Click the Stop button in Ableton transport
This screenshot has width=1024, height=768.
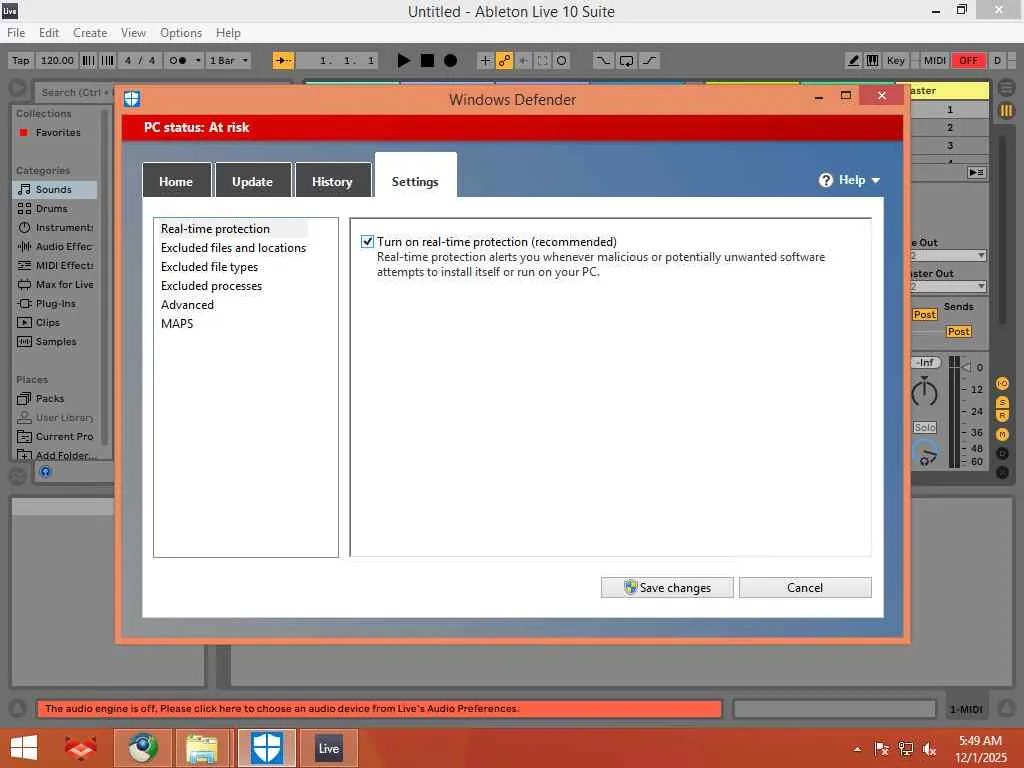[x=427, y=61]
